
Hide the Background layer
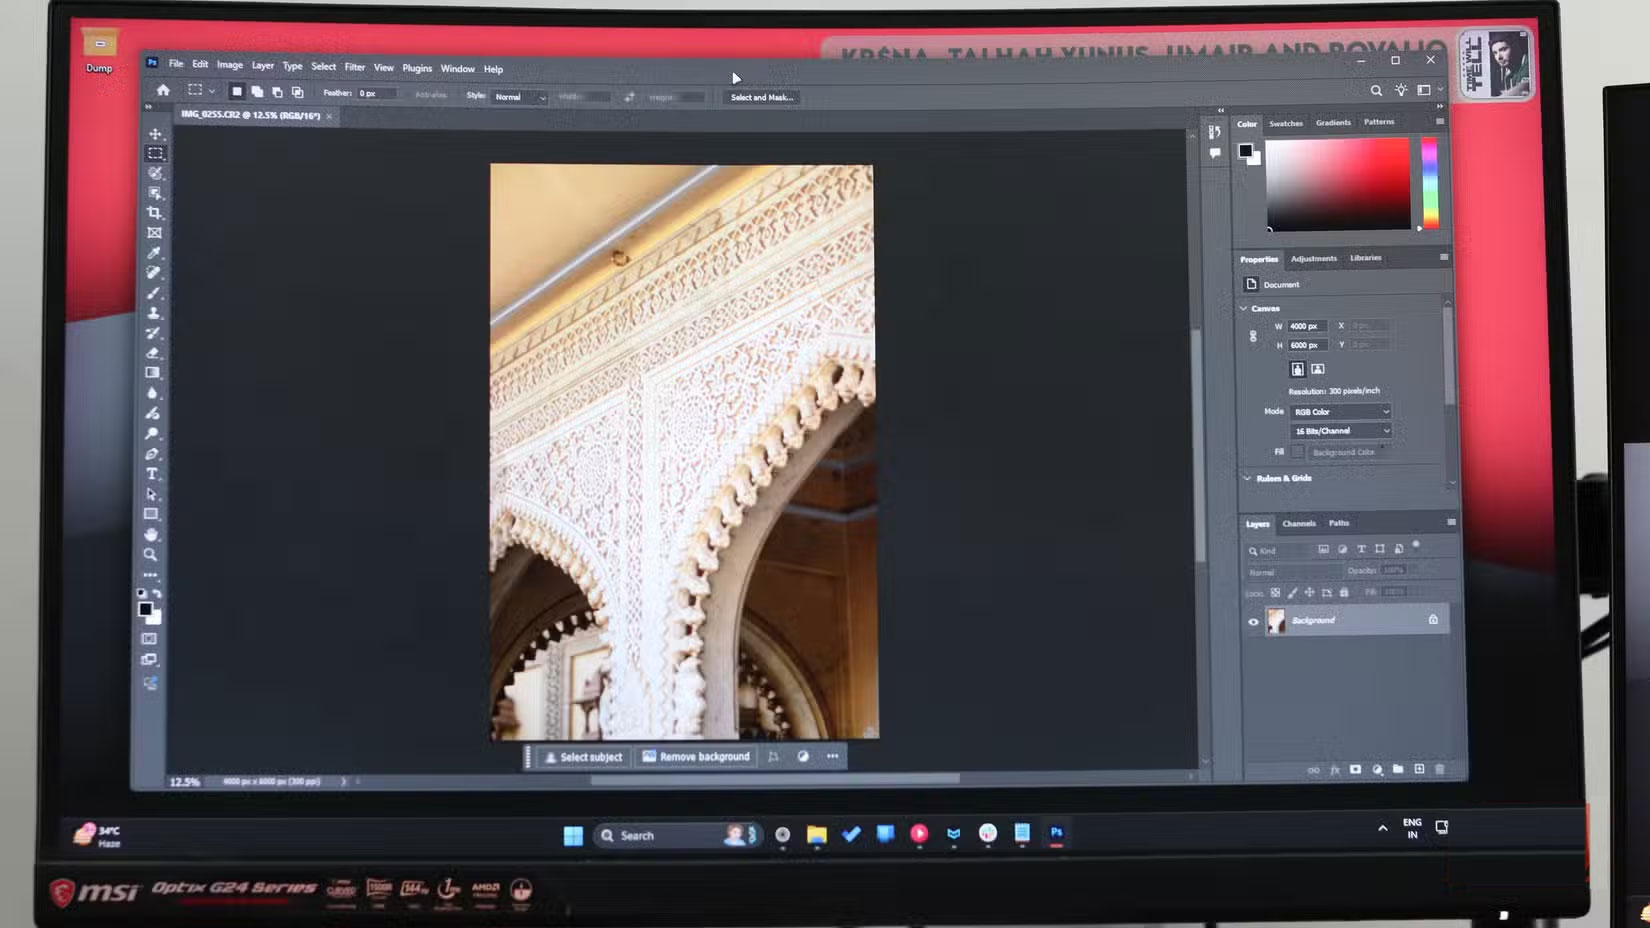1253,620
